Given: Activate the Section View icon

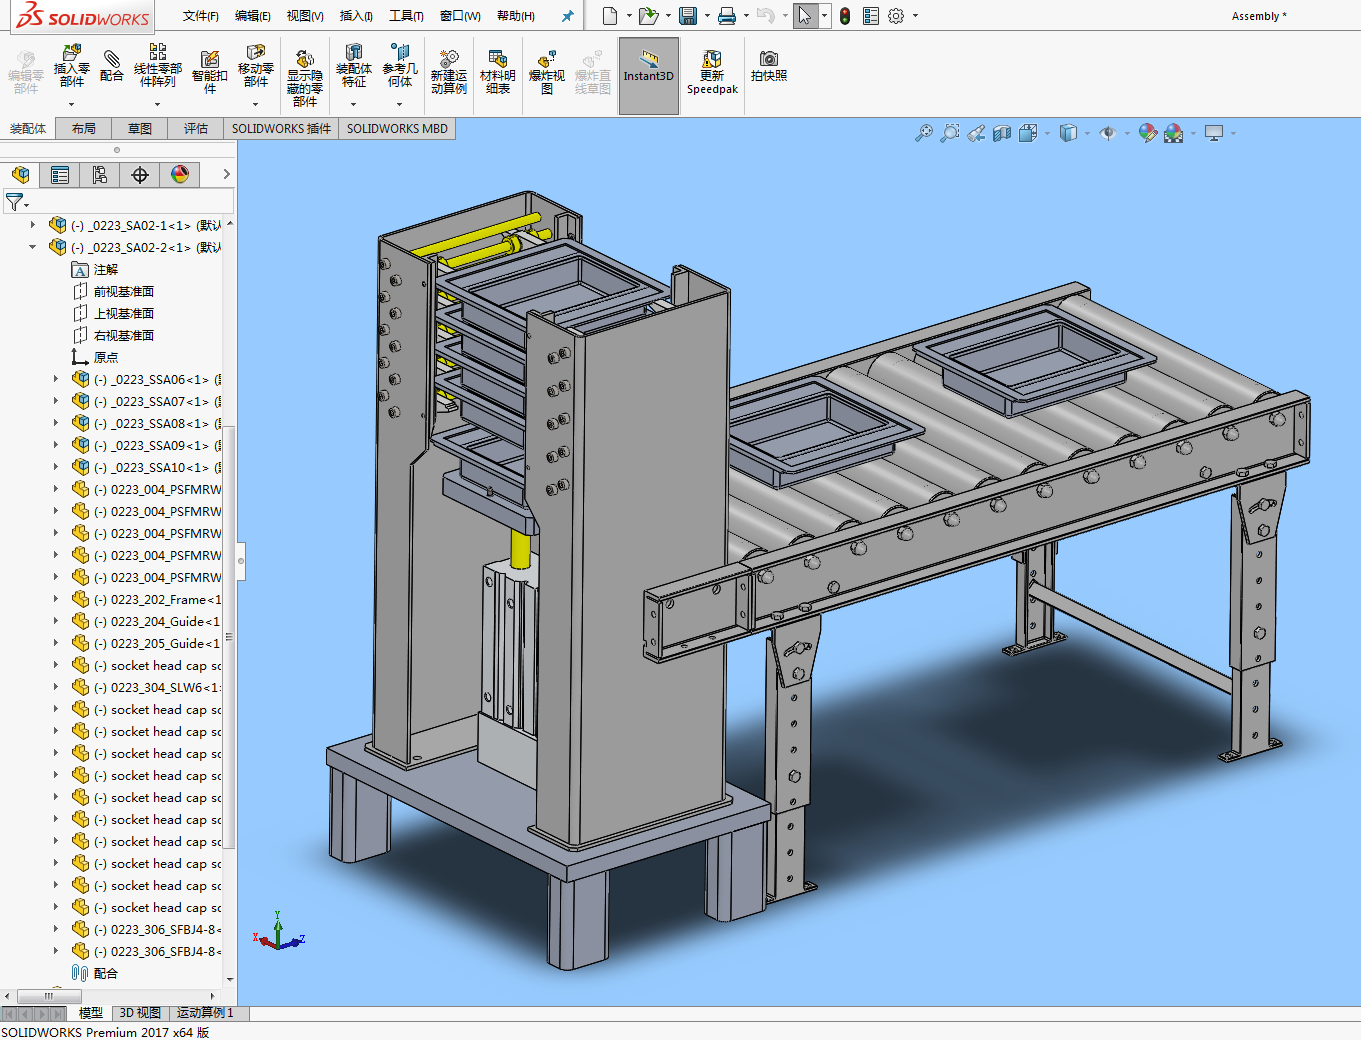Looking at the screenshot, I should [x=1002, y=133].
